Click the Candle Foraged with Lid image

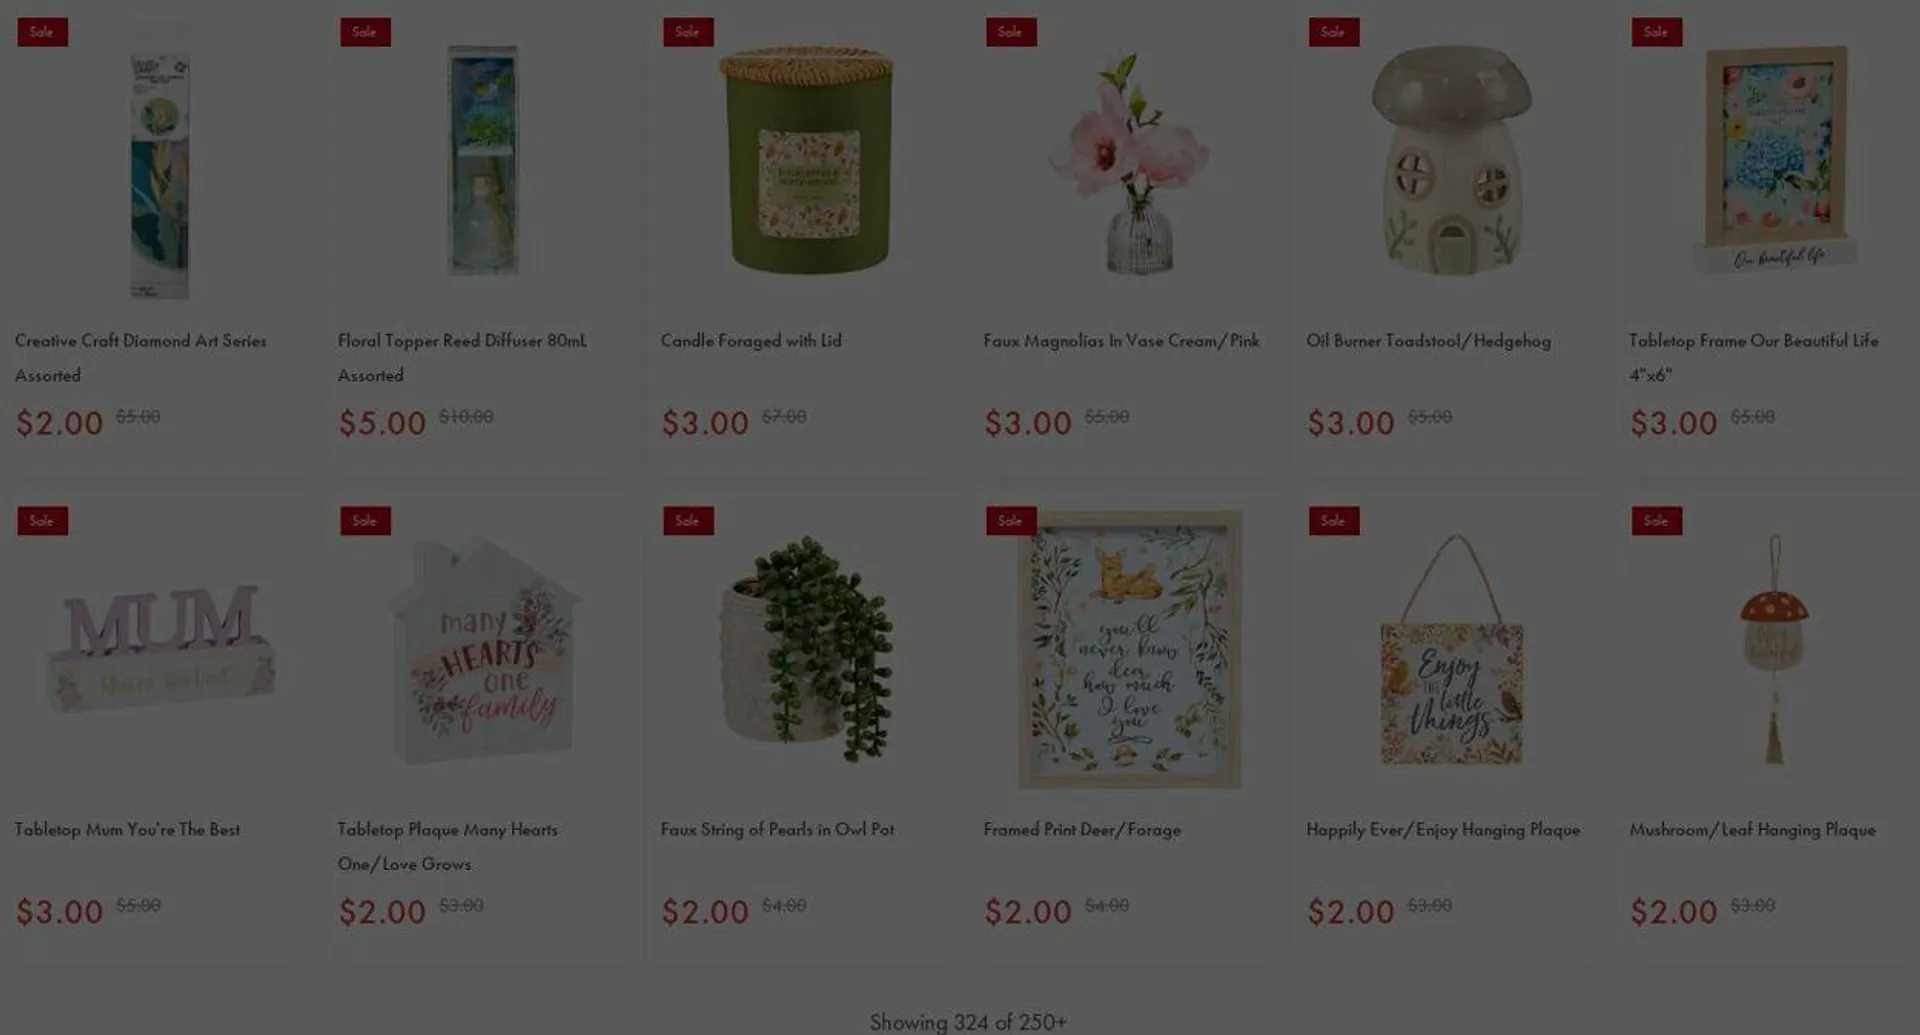pos(806,161)
